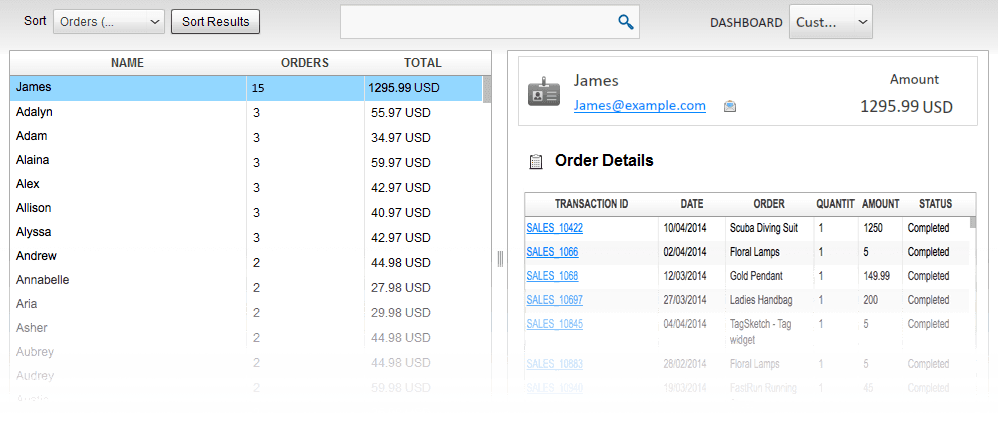
Task: Open transaction SALES_10422
Action: (x=554, y=228)
